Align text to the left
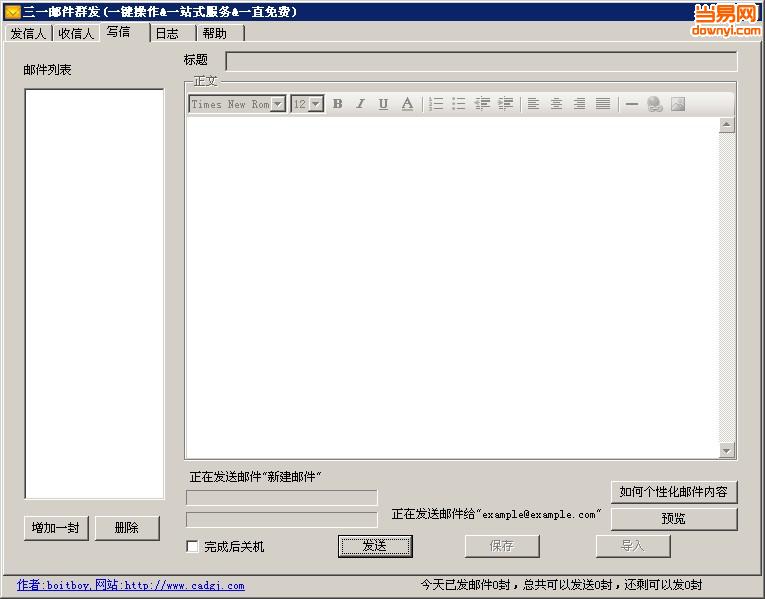This screenshot has width=765, height=599. pyautogui.click(x=533, y=104)
